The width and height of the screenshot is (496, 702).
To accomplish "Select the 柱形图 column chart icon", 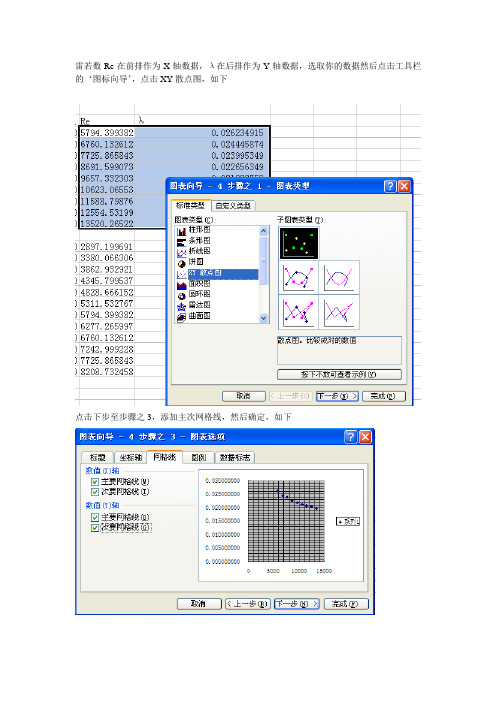I will click(181, 231).
